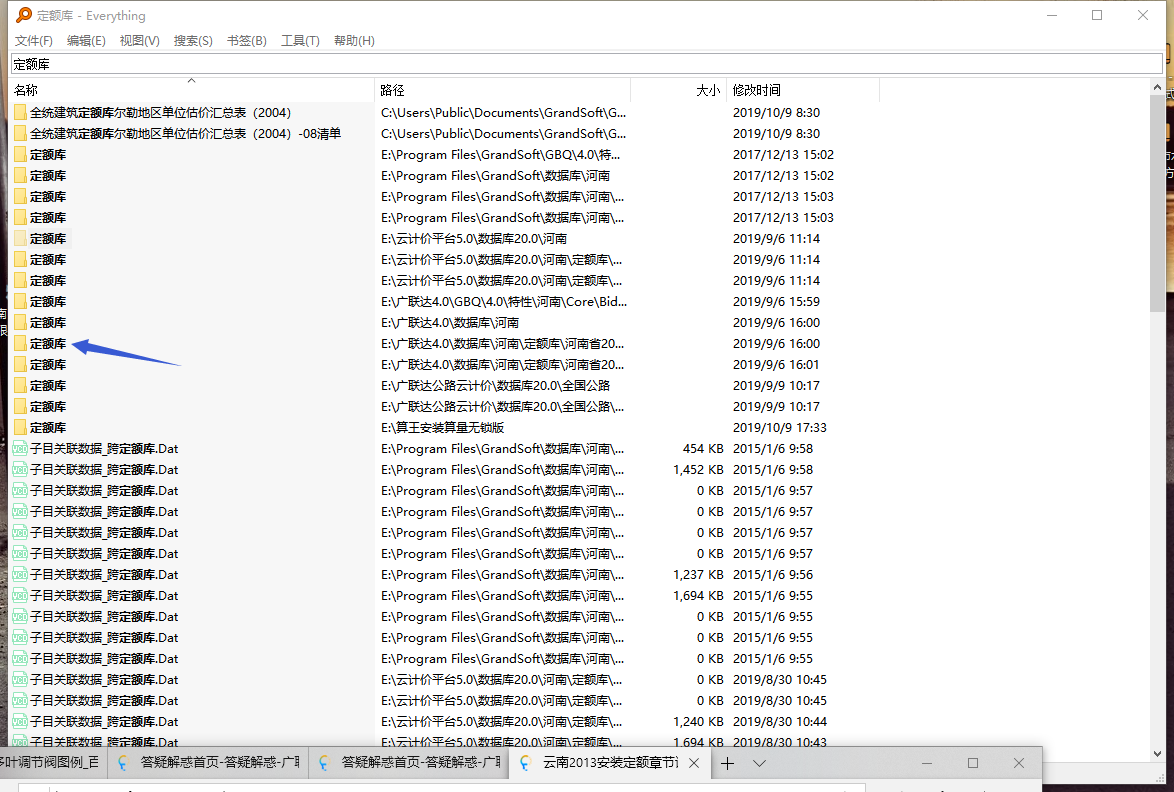Click the Everything magnifier app icon in title bar
This screenshot has height=792, width=1174.
tap(24, 15)
